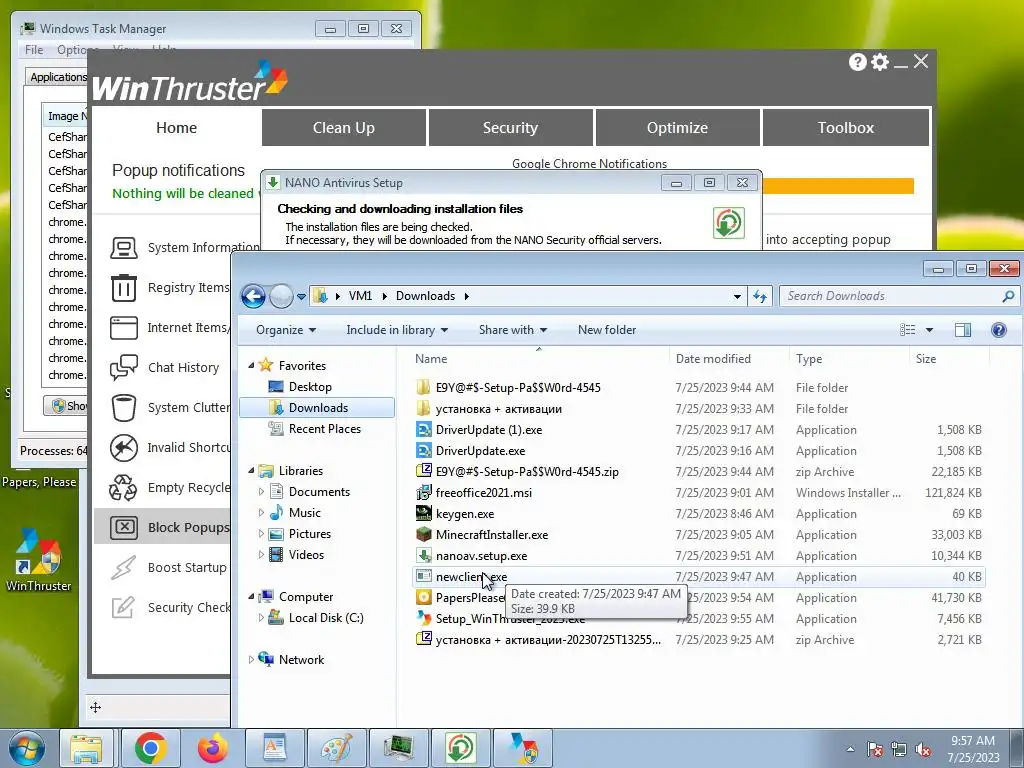Select Registry Items trash icon
Viewport: 1024px width, 768px height.
123,288
